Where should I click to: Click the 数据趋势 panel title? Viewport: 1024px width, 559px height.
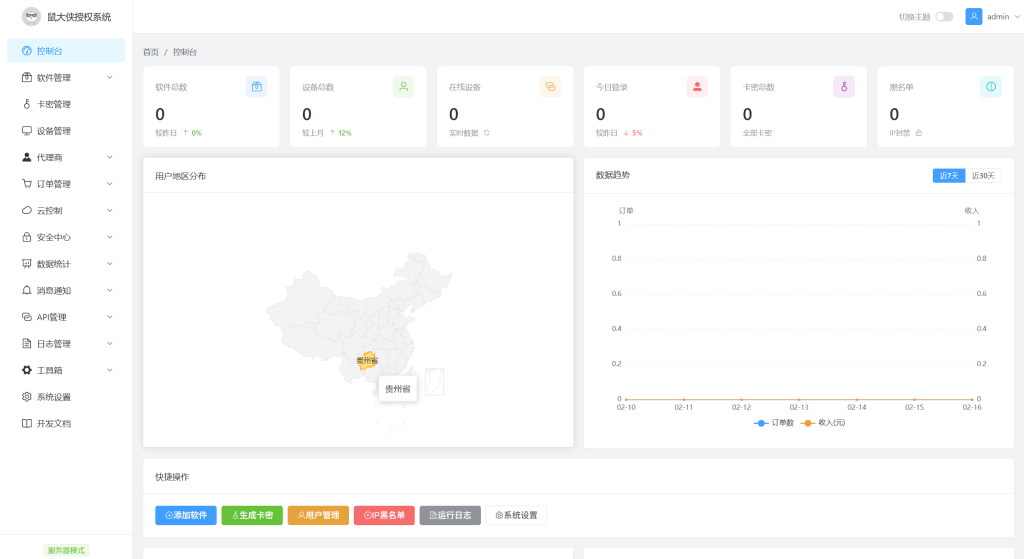[613, 175]
